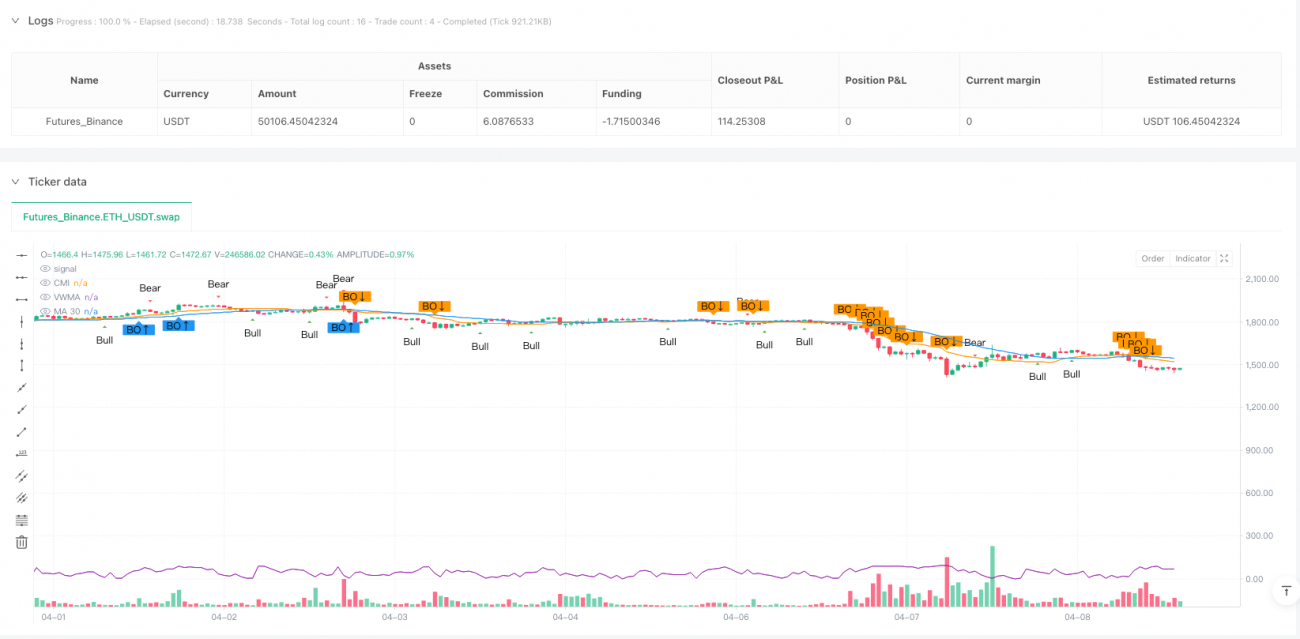Click the Amount sub-header
Image resolution: width=1300 pixels, height=639 pixels.
coord(277,94)
